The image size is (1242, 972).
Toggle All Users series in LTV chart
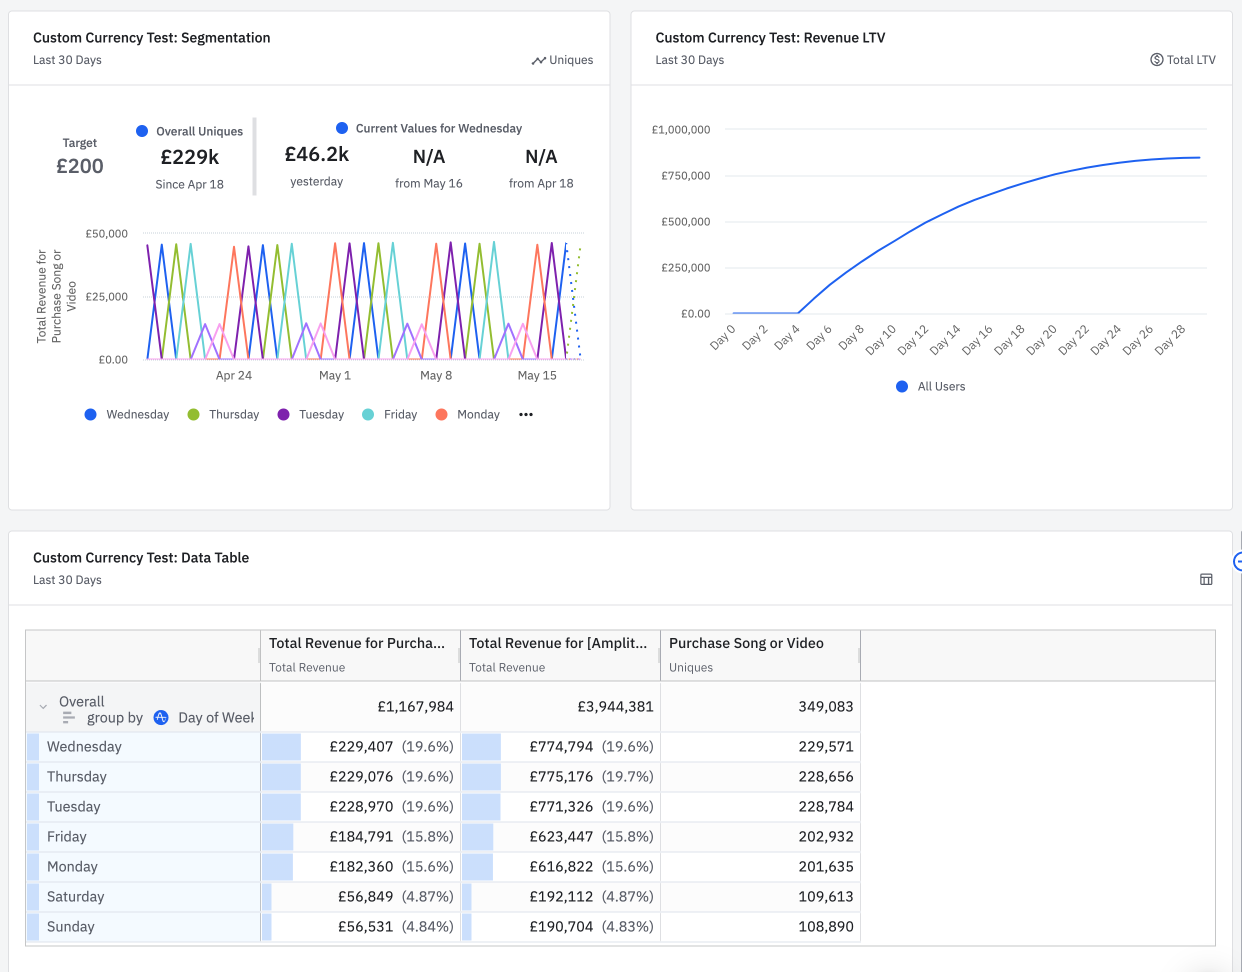click(x=931, y=387)
